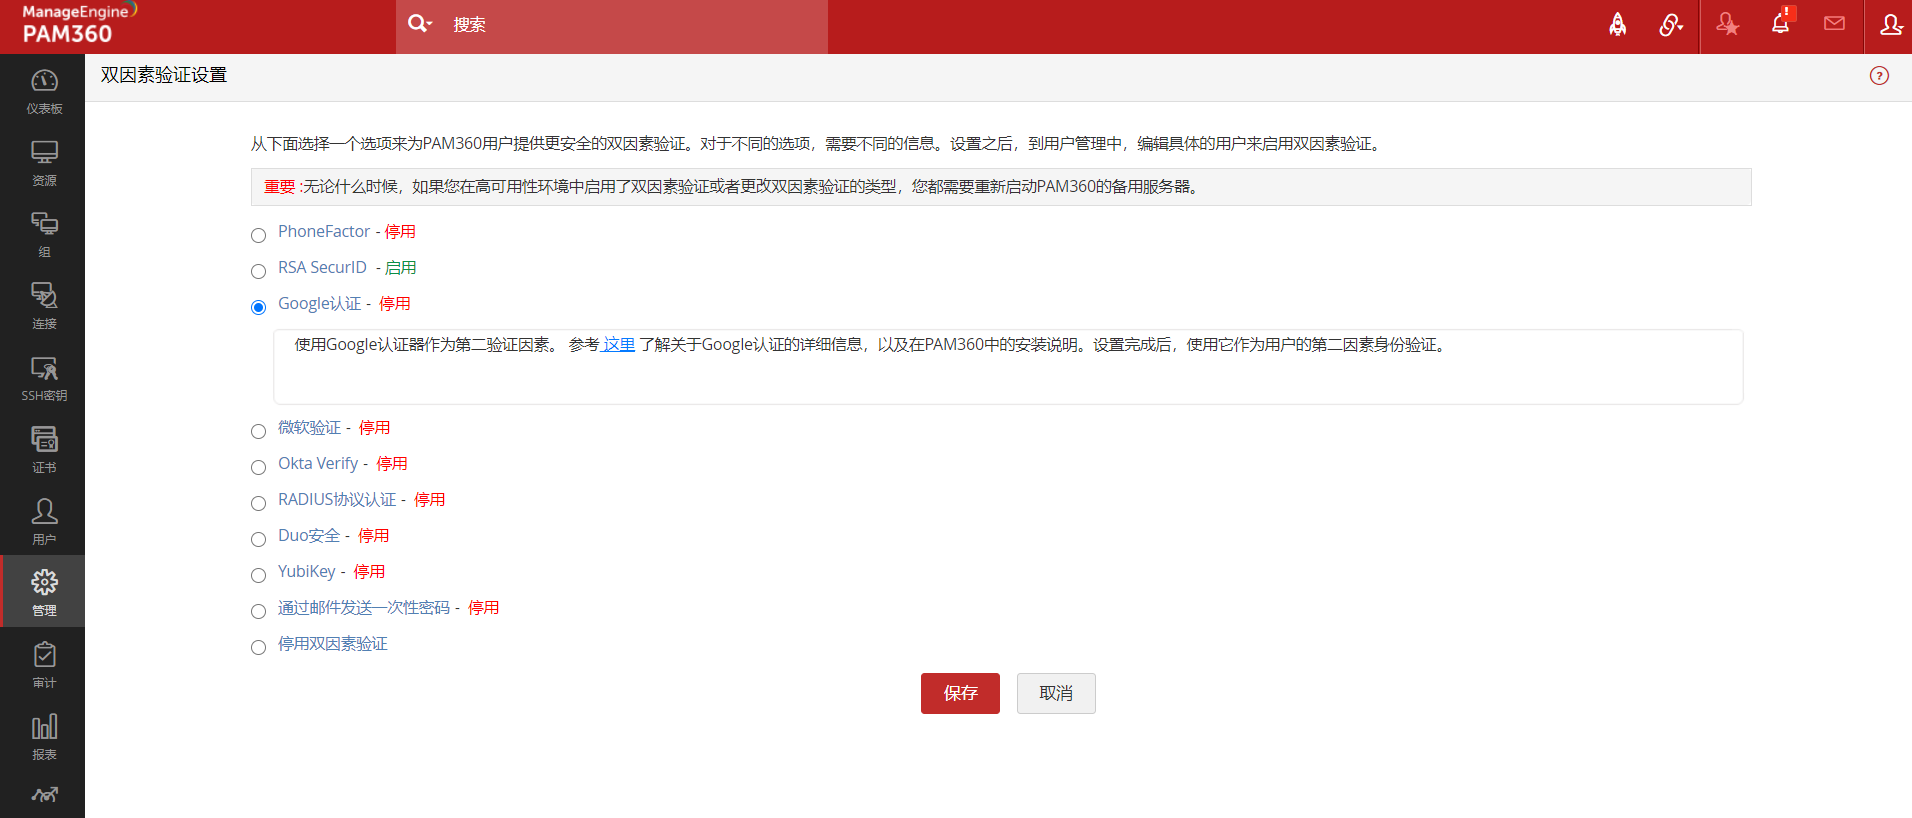Click the 停用双因素验证 option label
Viewport: 1912px width, 818px height.
333,644
